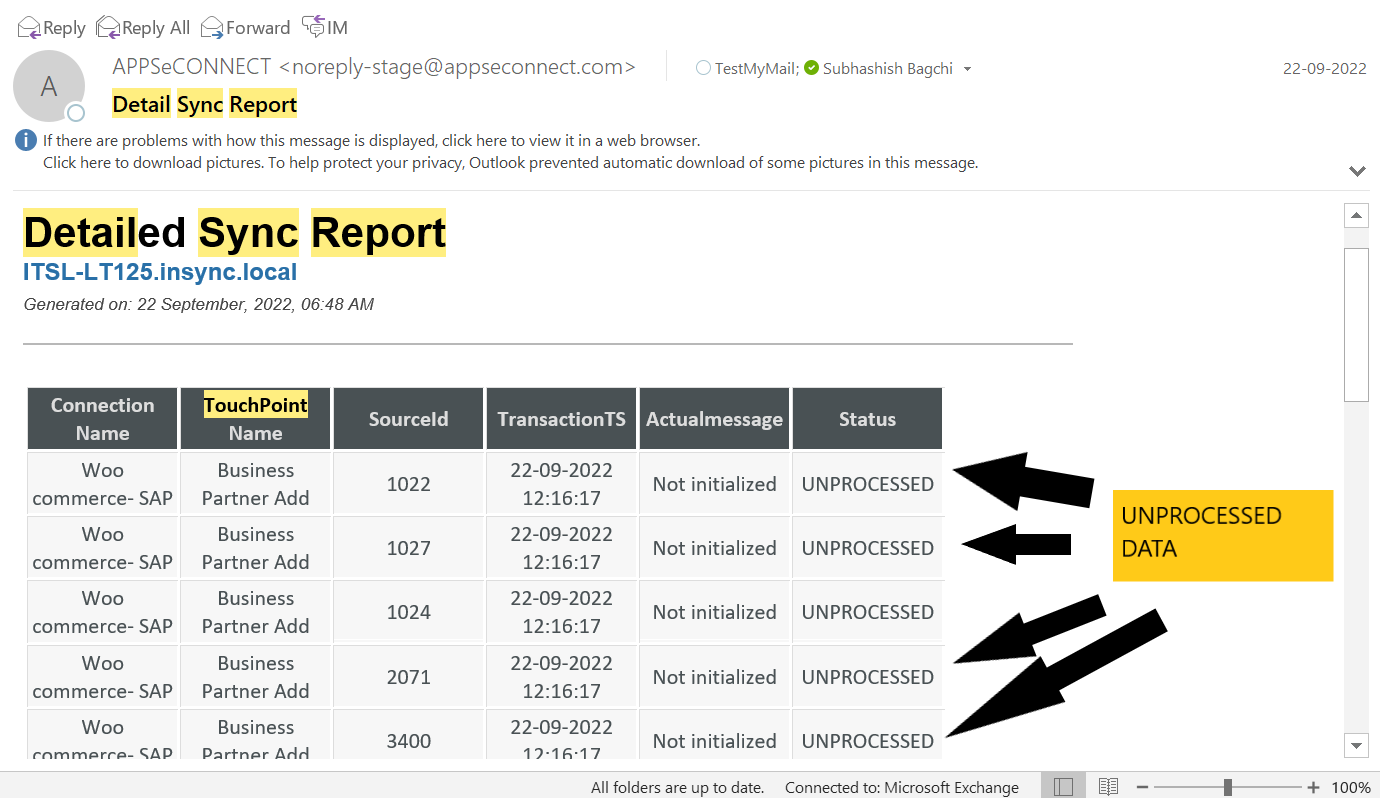This screenshot has width=1380, height=798.
Task: Expand the Subhashish Bagchi recipient dropdown
Action: click(966, 69)
